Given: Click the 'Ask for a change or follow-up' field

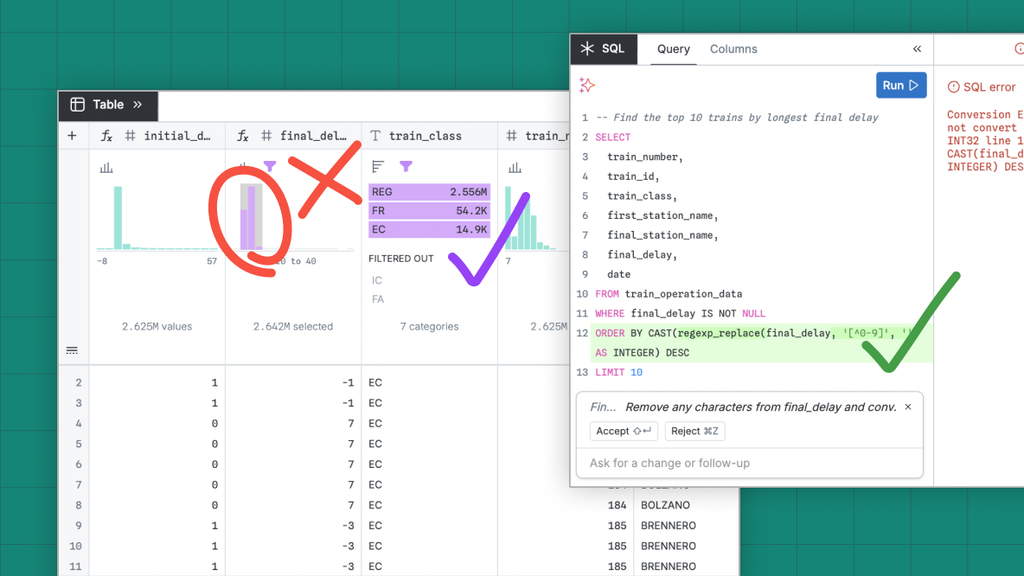Looking at the screenshot, I should point(750,463).
